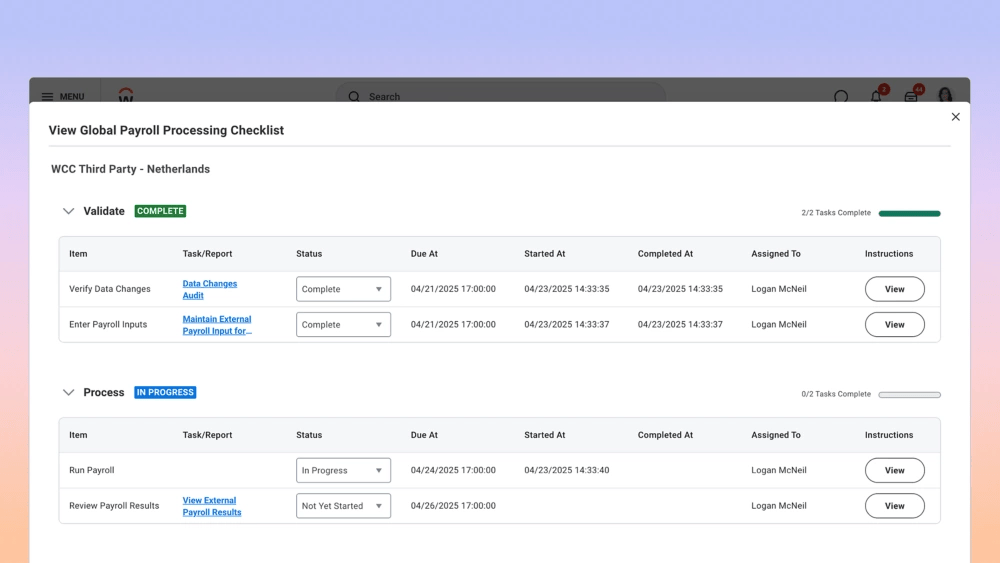The image size is (1000, 563).
Task: View instructions for Verify Data Changes
Action: click(x=895, y=289)
